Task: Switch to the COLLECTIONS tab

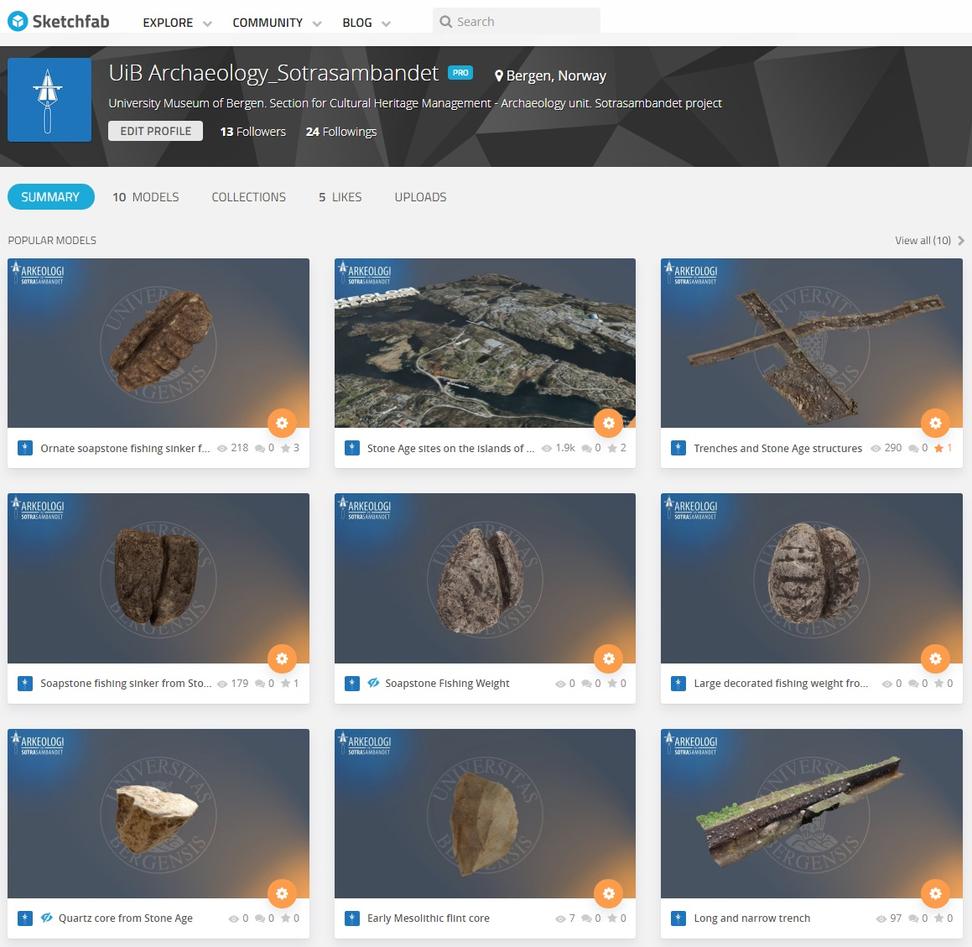Action: pos(248,197)
